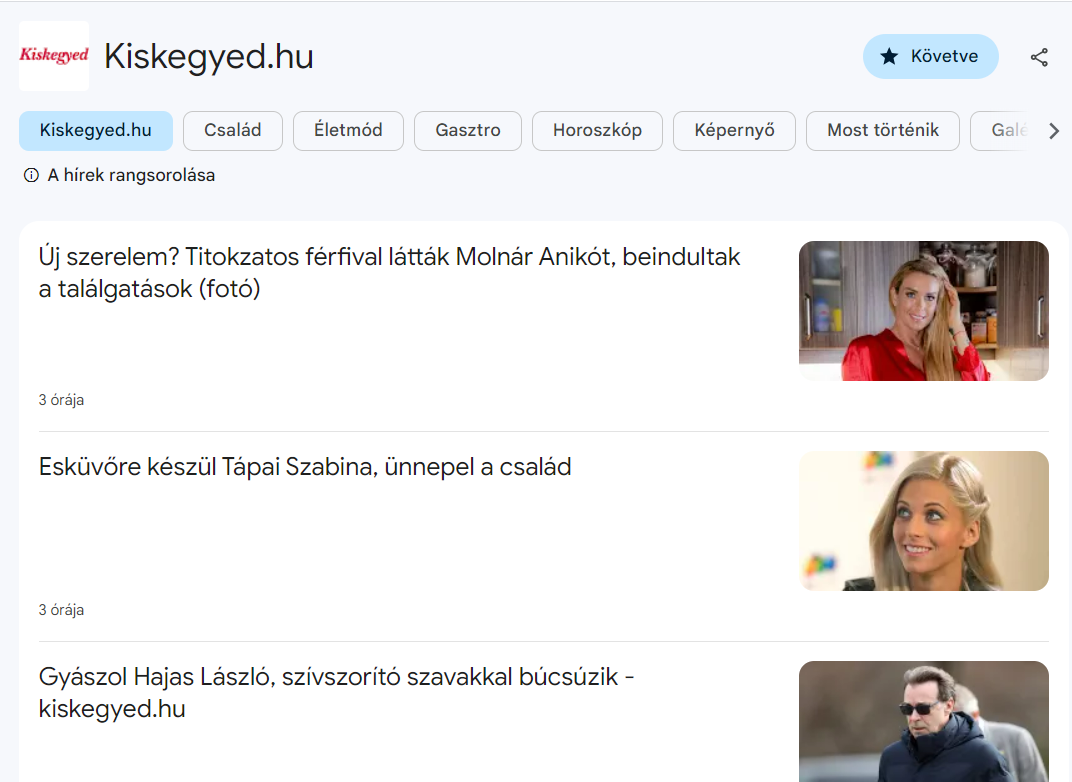
Task: Open the Tápai Szabina wedding headline
Action: 305,467
